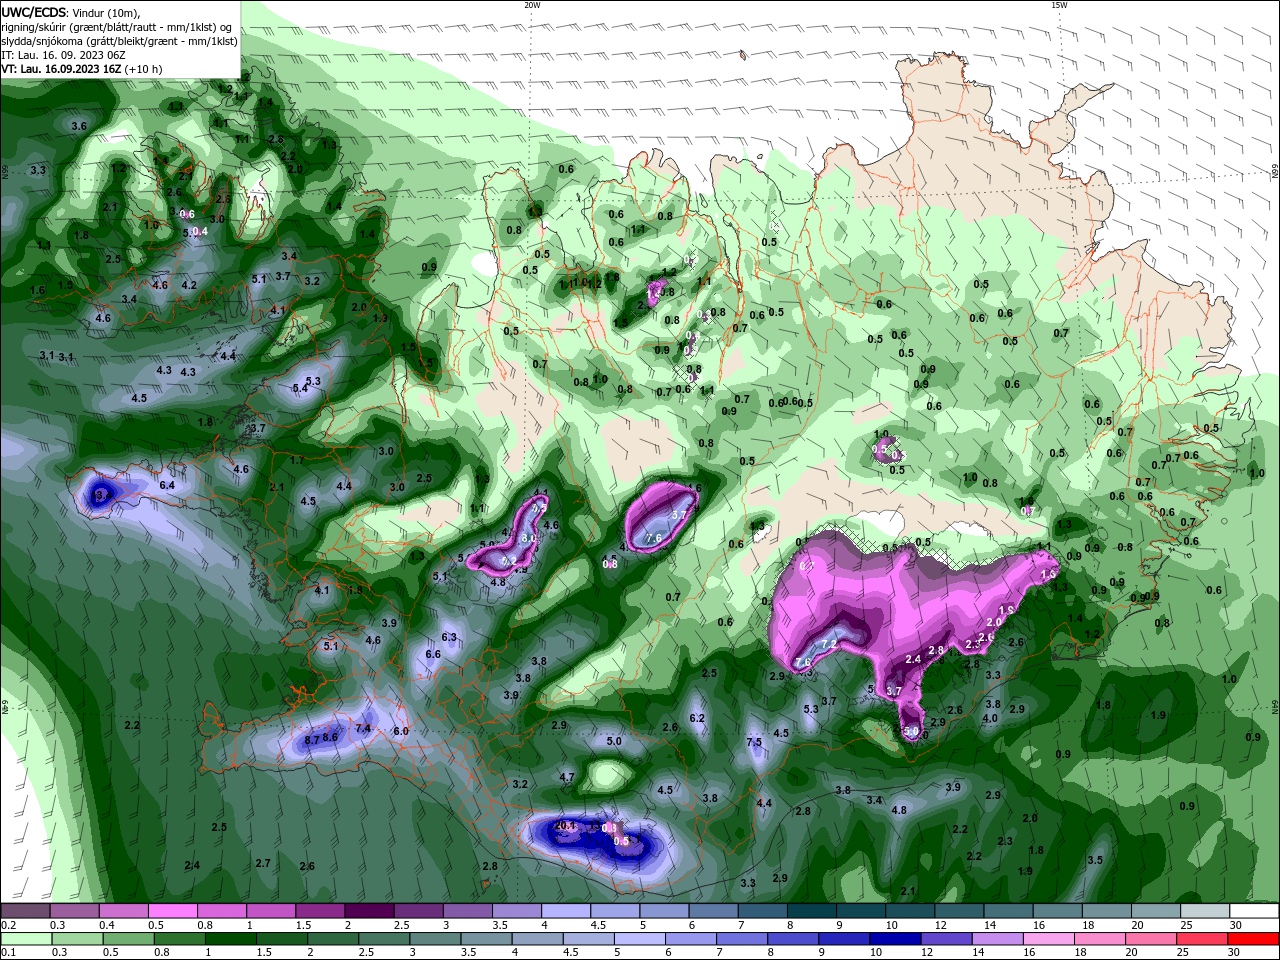Click the 4.0 rainfall value on the map
Image resolution: width=1280 pixels, height=960 pixels.
click(990, 718)
